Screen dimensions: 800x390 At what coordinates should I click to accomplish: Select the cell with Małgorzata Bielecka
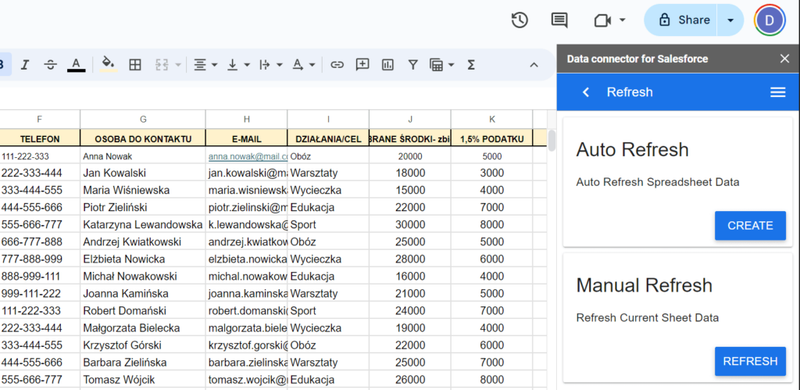pos(143,328)
